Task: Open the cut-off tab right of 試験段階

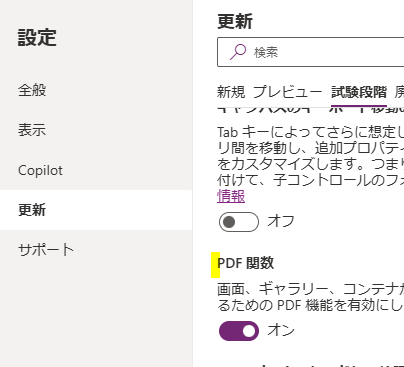Action: coord(399,92)
